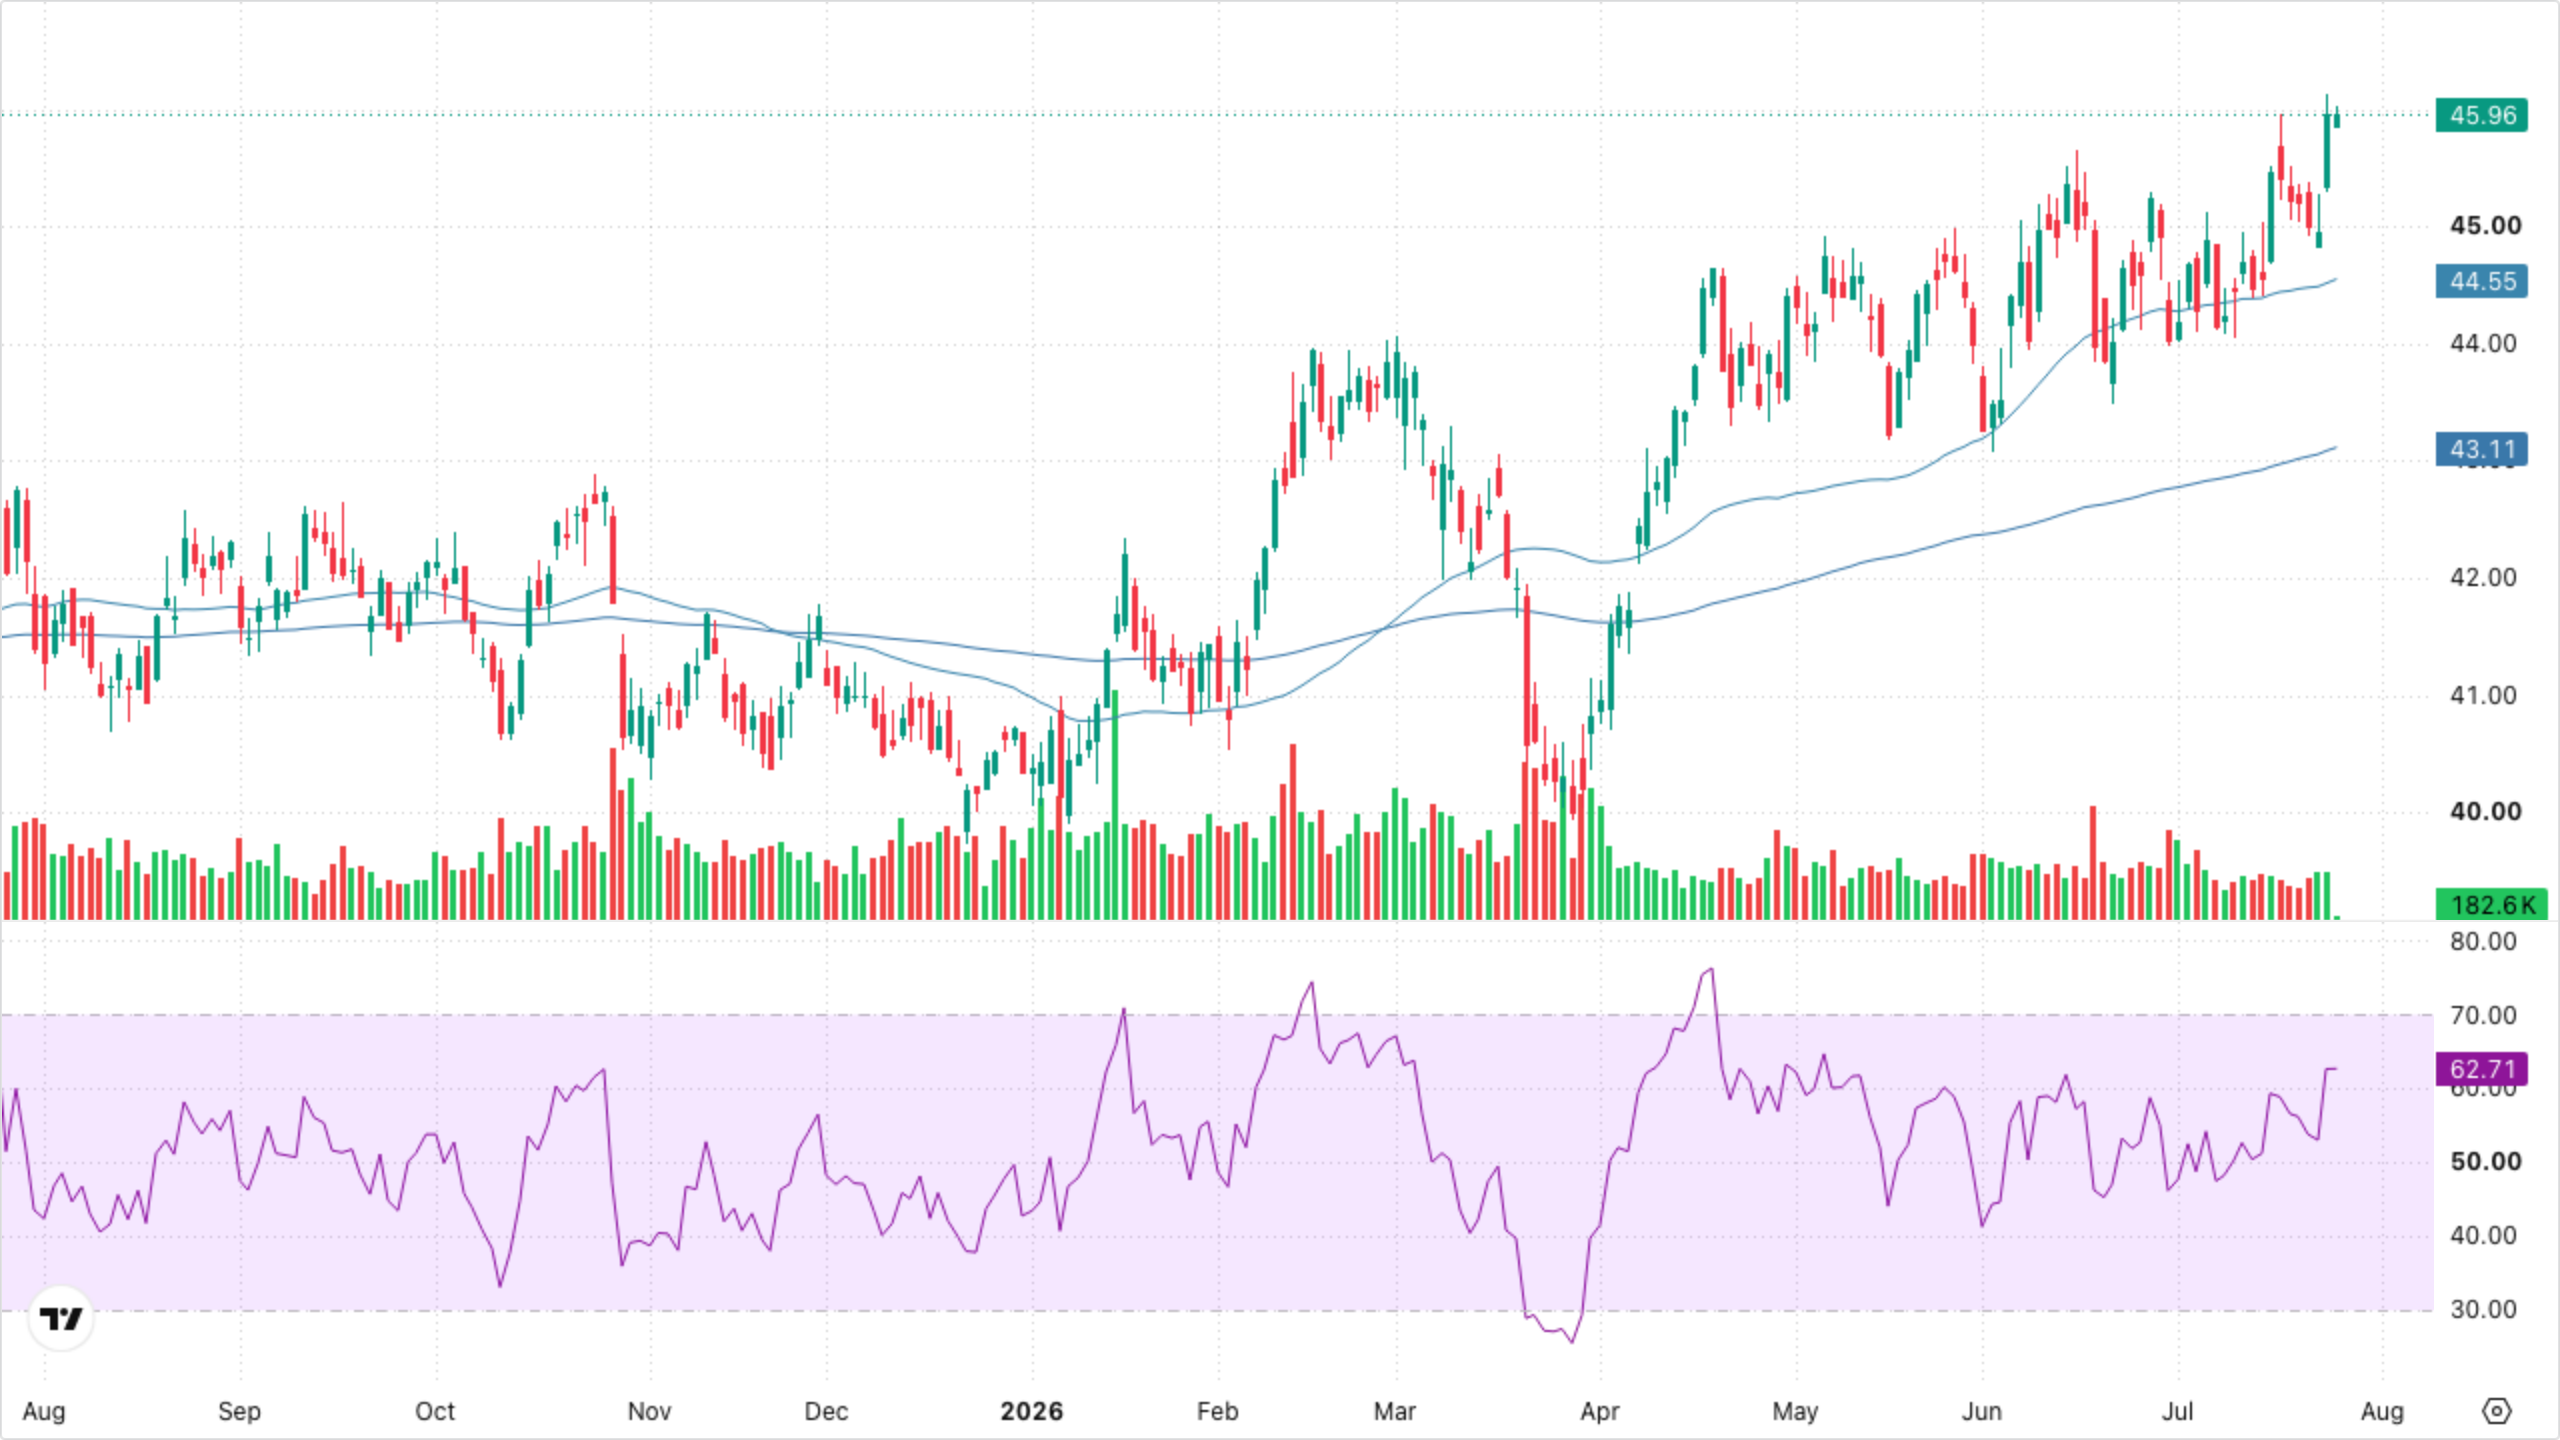Click the 70.00 RSI overbought scale label
The image size is (2560, 1440).
coord(2483,1016)
